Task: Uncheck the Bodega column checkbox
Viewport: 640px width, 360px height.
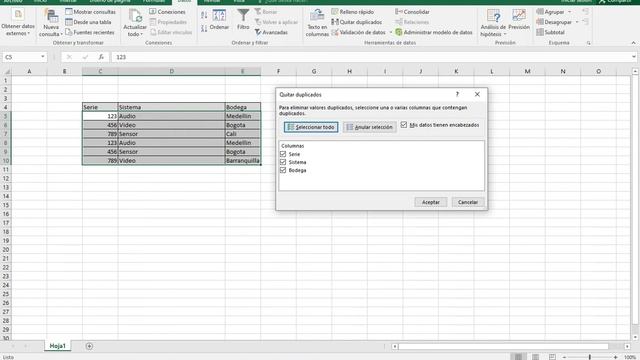Action: [x=283, y=170]
